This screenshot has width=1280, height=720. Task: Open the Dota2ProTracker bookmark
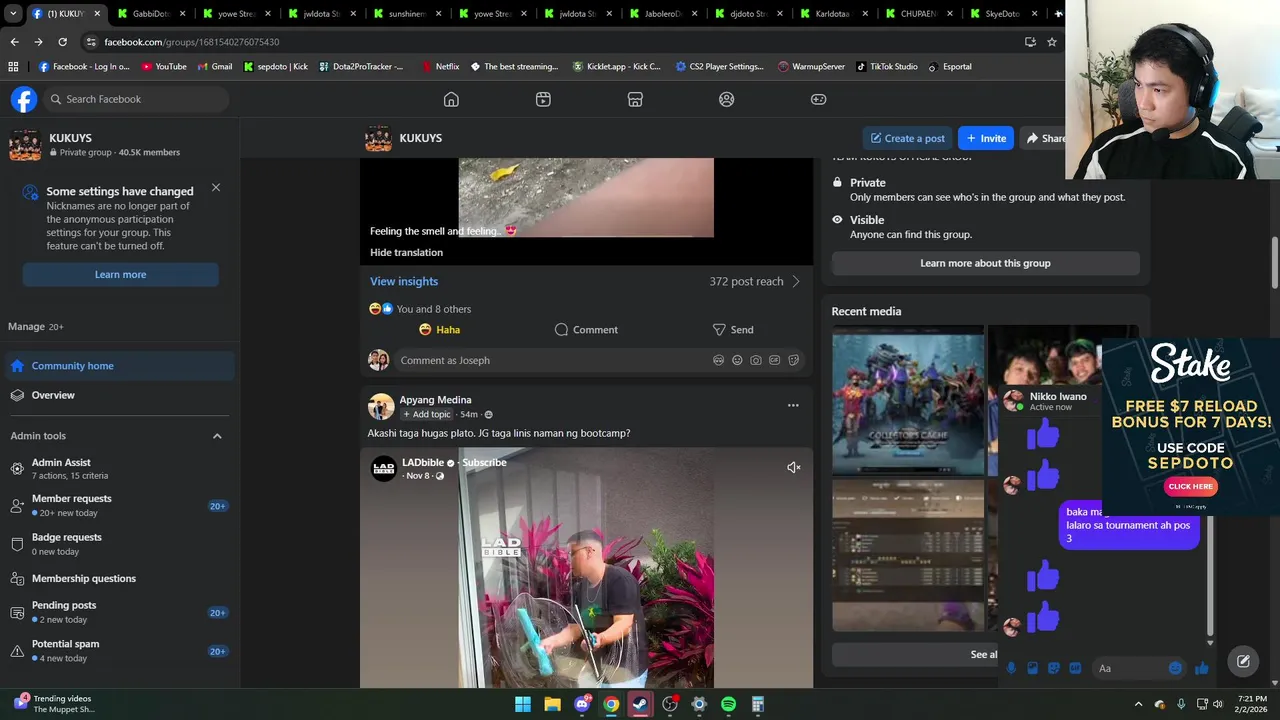(361, 67)
